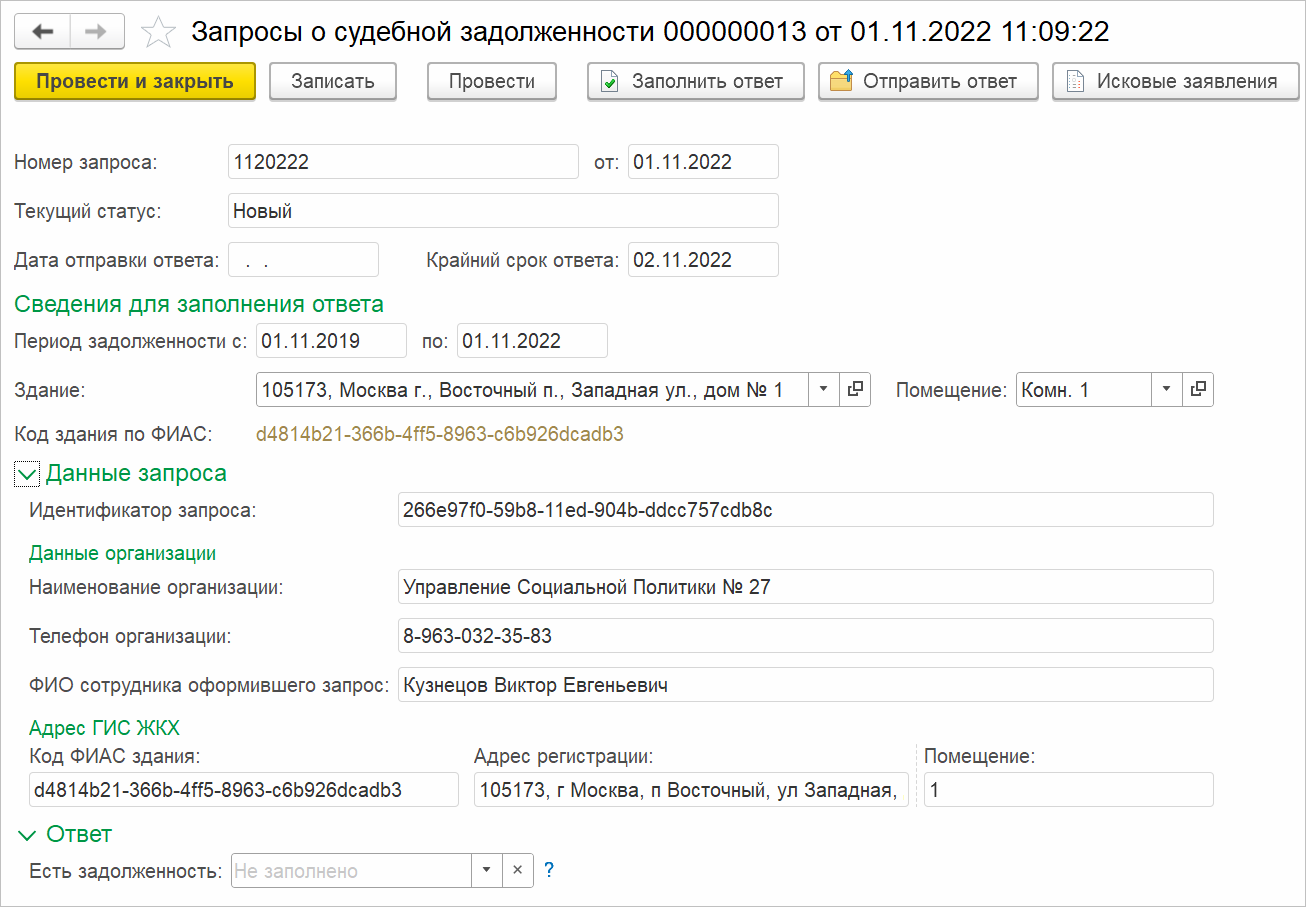Click the Дата отправки ответа field
The height and width of the screenshot is (907, 1306).
303,260
